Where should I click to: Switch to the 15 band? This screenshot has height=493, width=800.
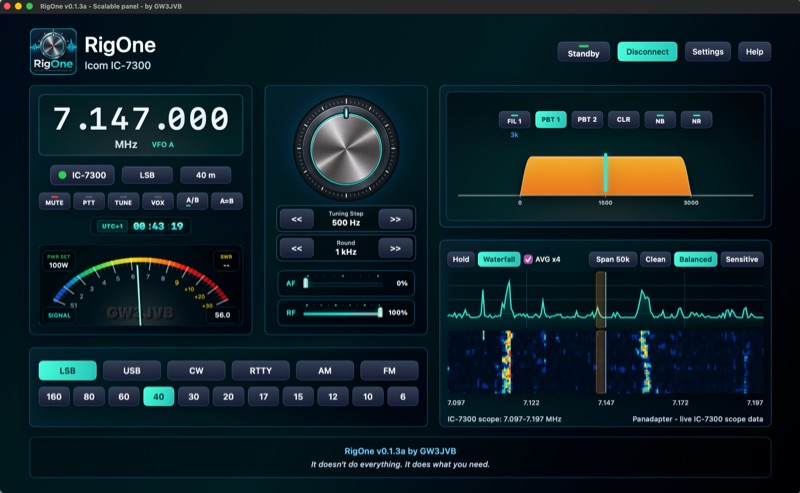(298, 397)
